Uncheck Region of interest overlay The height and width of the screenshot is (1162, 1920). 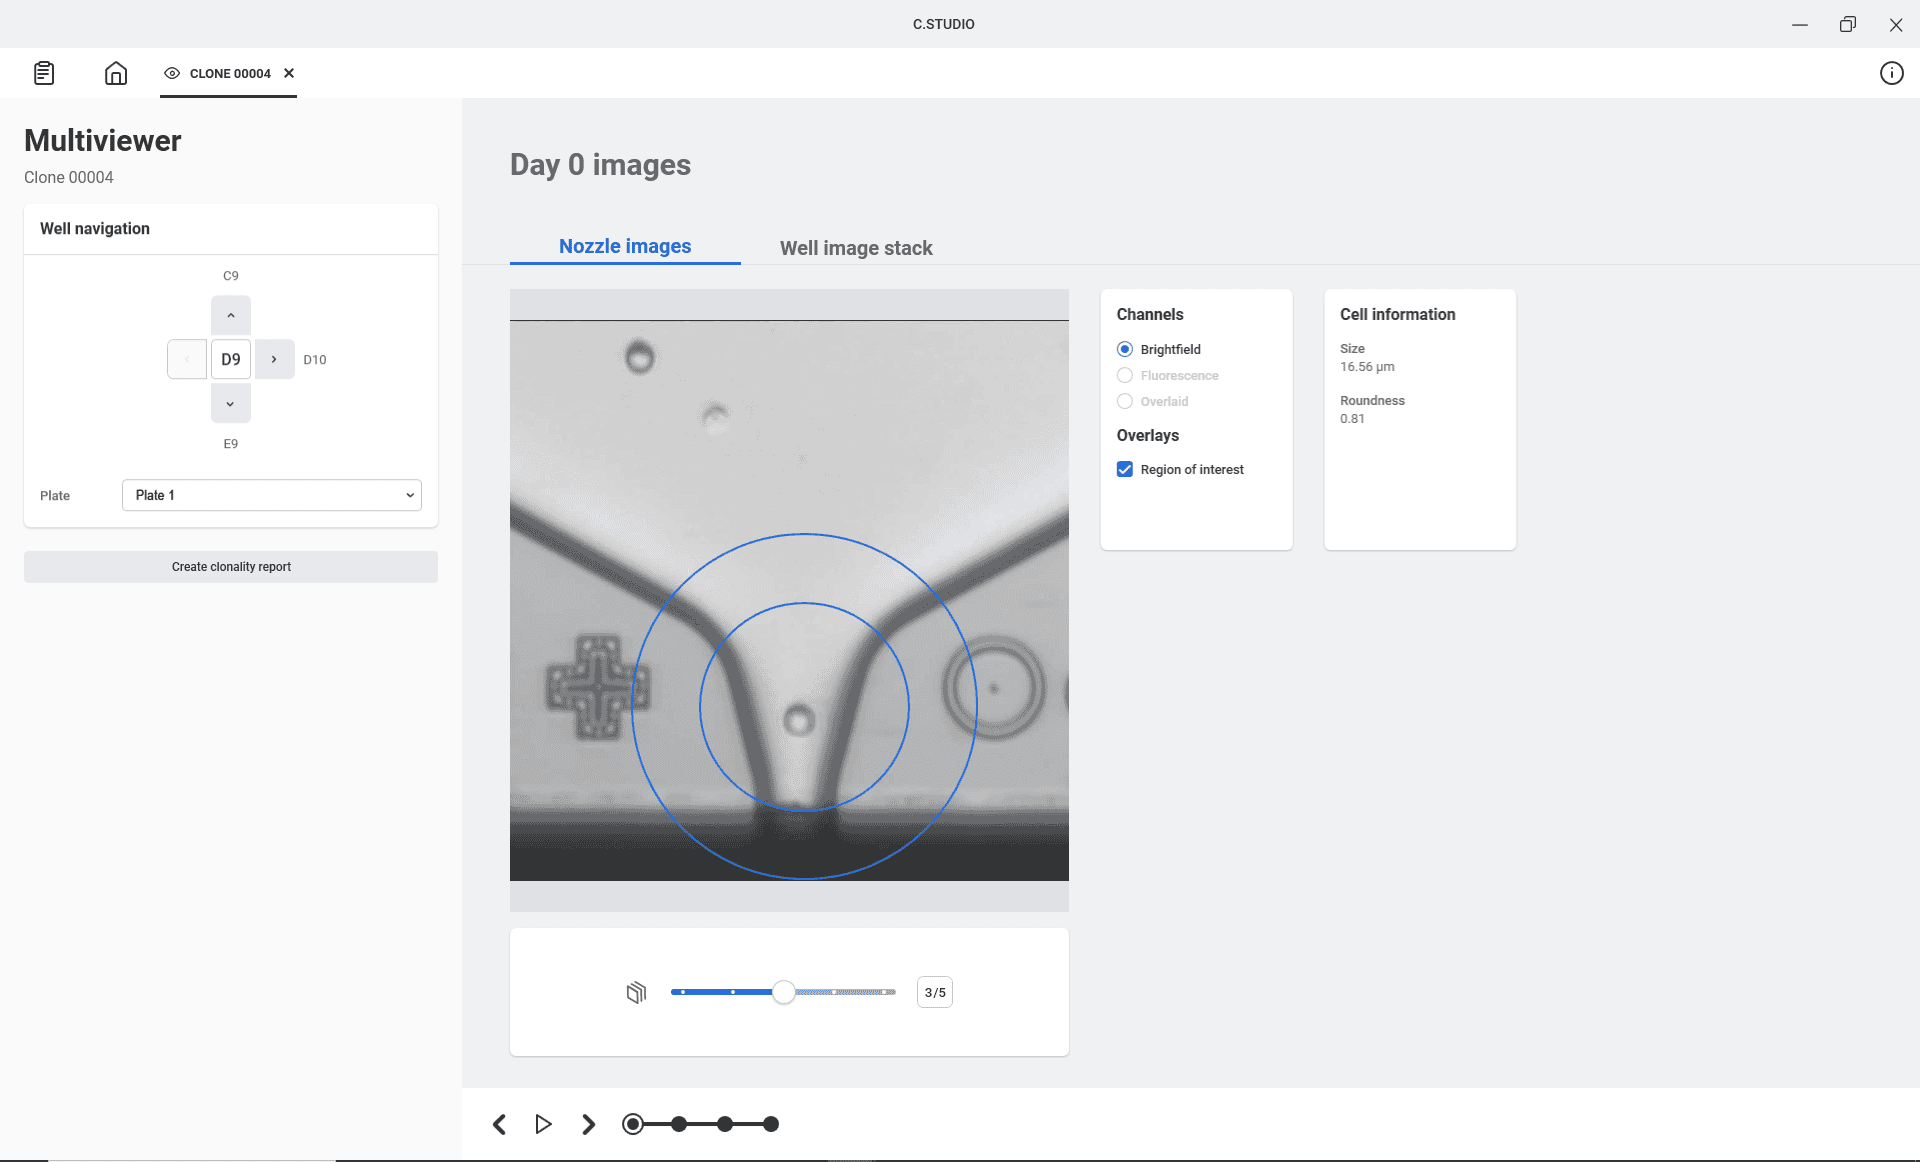[1125, 469]
